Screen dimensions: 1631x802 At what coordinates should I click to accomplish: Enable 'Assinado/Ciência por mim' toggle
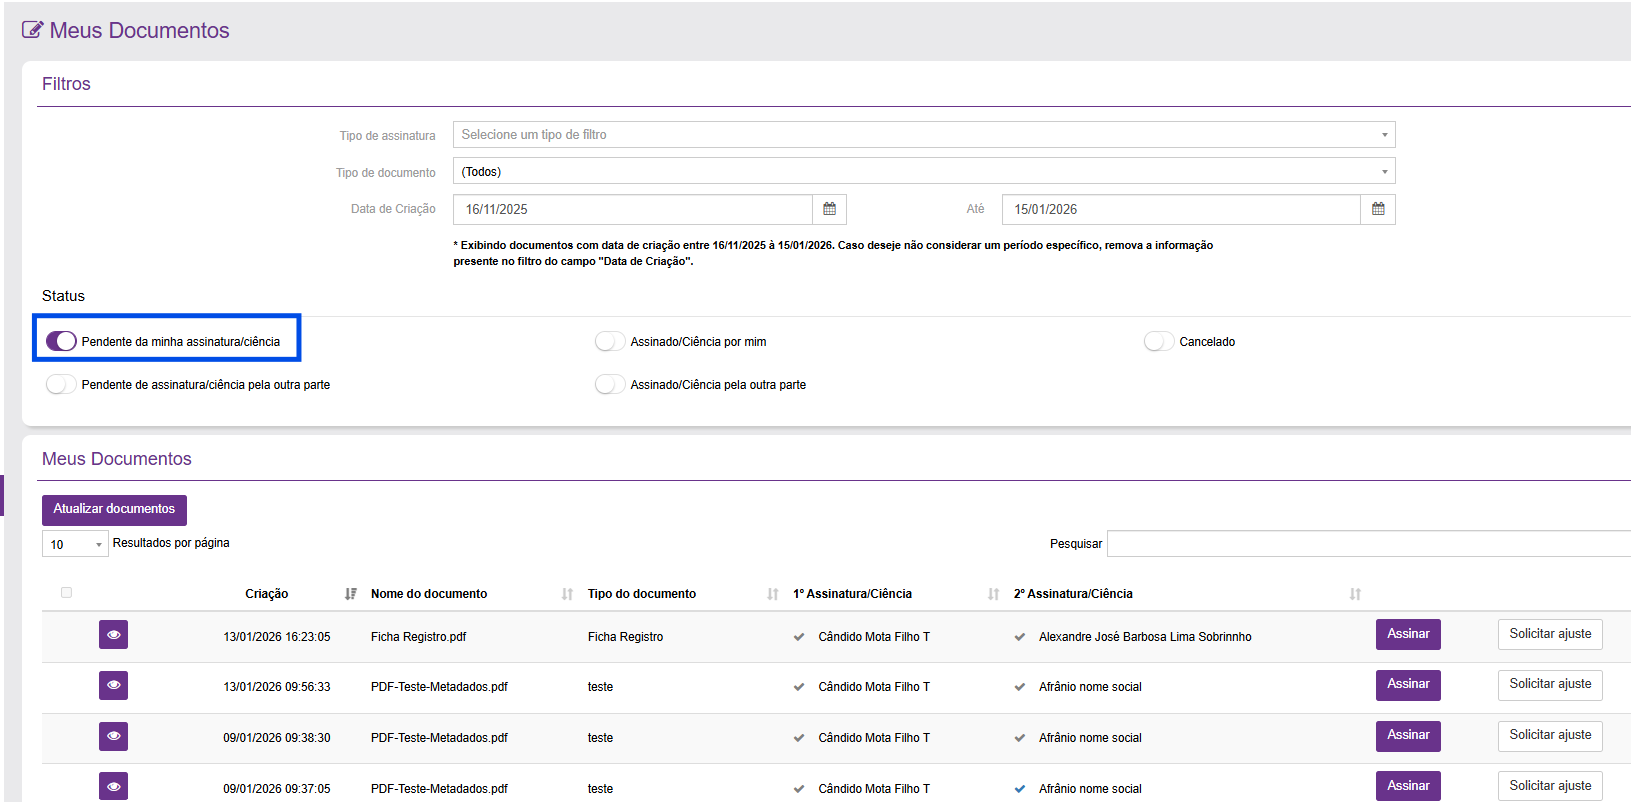point(609,341)
